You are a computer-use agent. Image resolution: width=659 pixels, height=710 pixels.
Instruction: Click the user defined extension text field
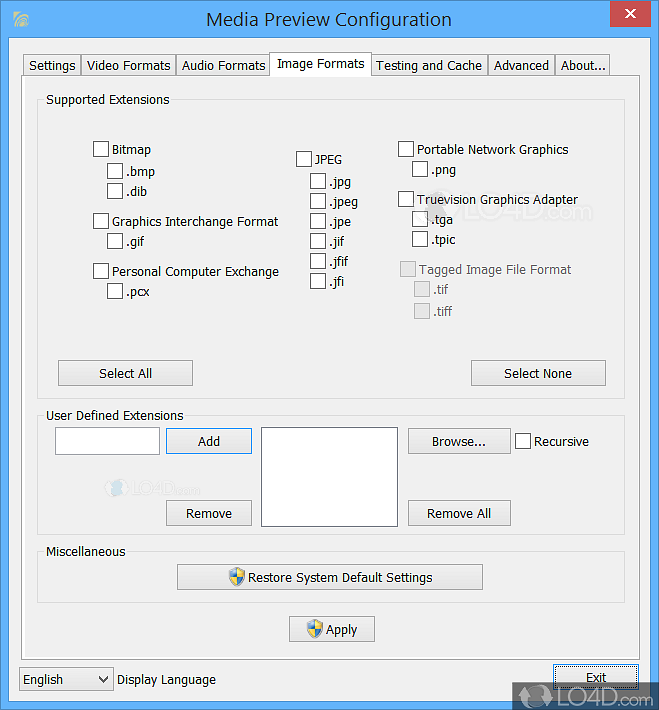tap(107, 441)
